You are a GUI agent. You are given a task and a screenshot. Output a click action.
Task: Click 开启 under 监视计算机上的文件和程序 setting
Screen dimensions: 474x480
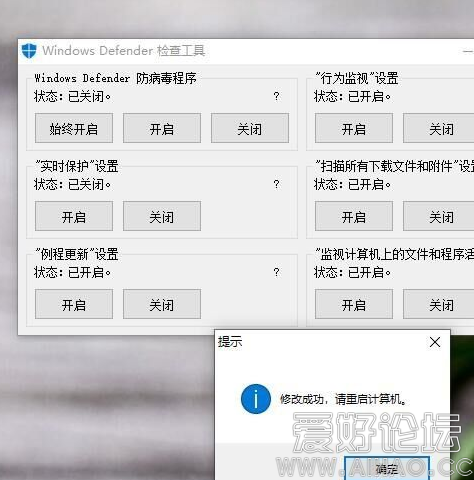click(354, 304)
